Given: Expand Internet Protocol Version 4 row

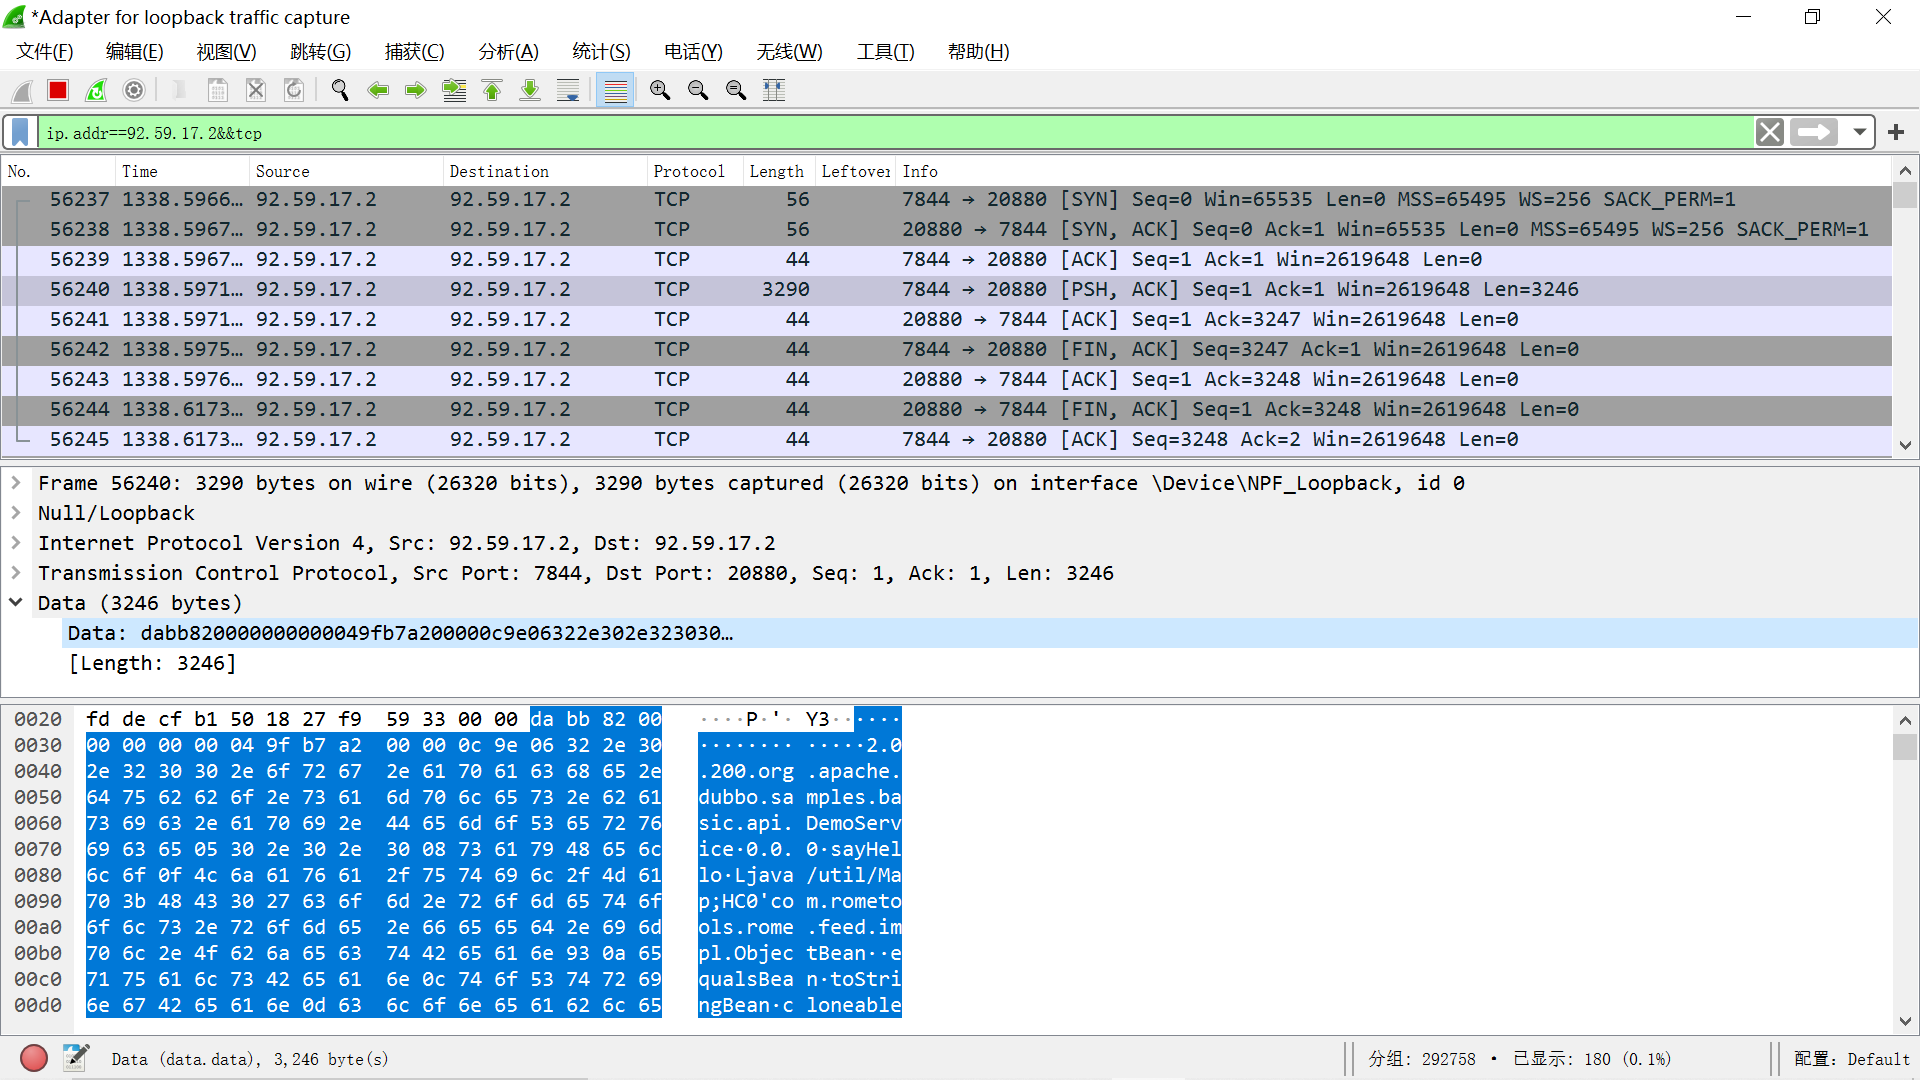Looking at the screenshot, I should [16, 543].
